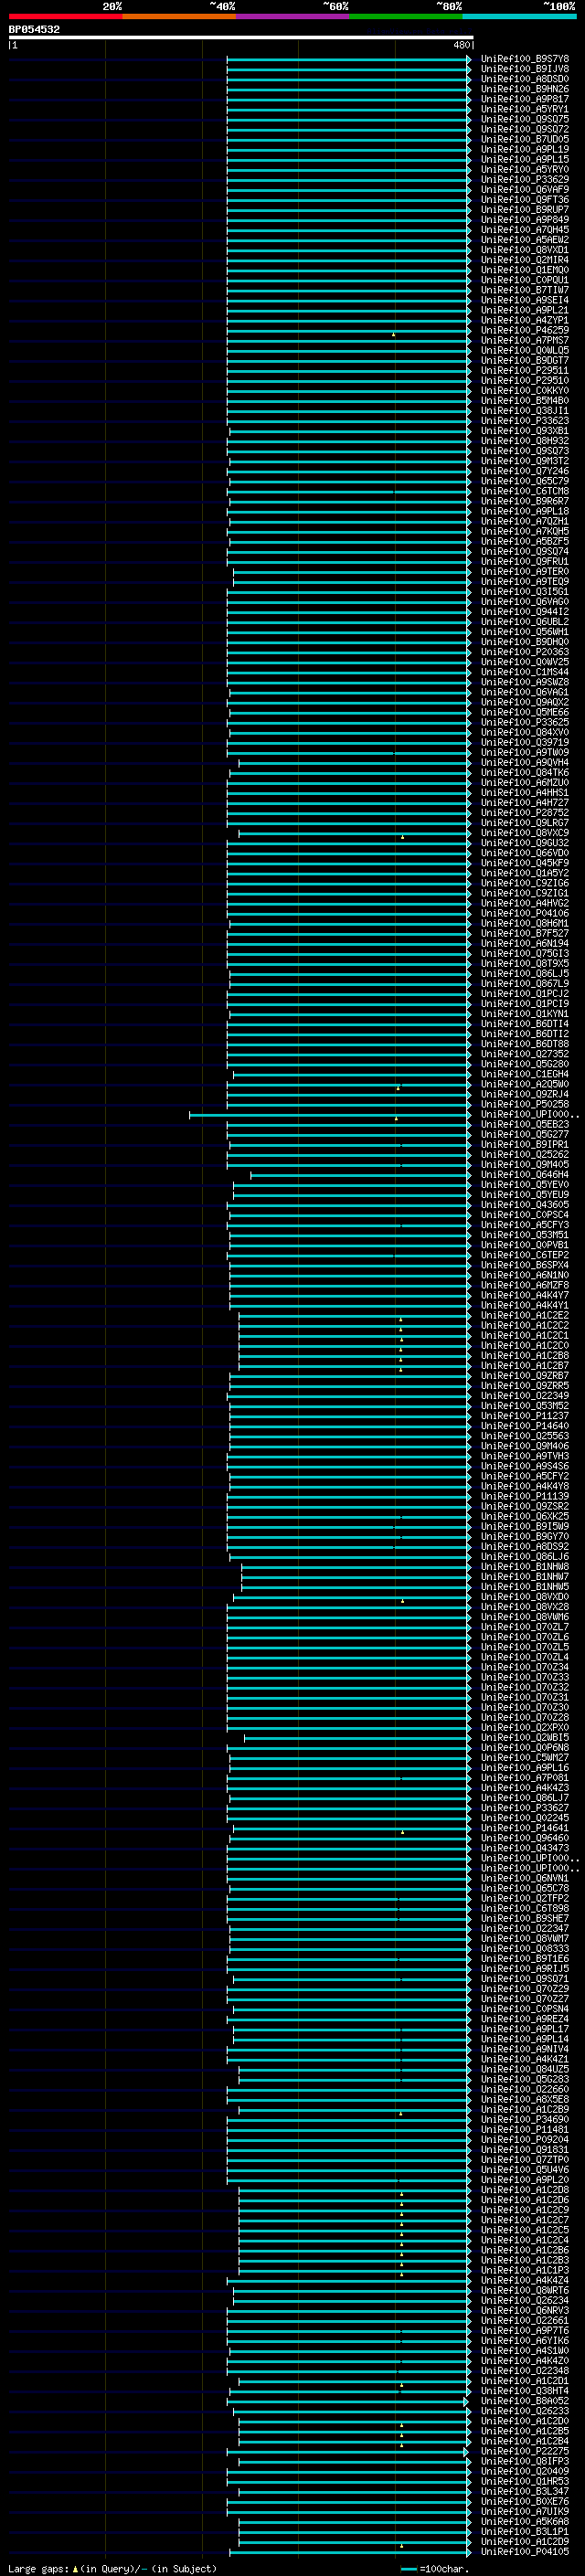Open the hit UniRef100_A1C2E2
Viewport: 585px width, 2576px height.
[525, 1315]
